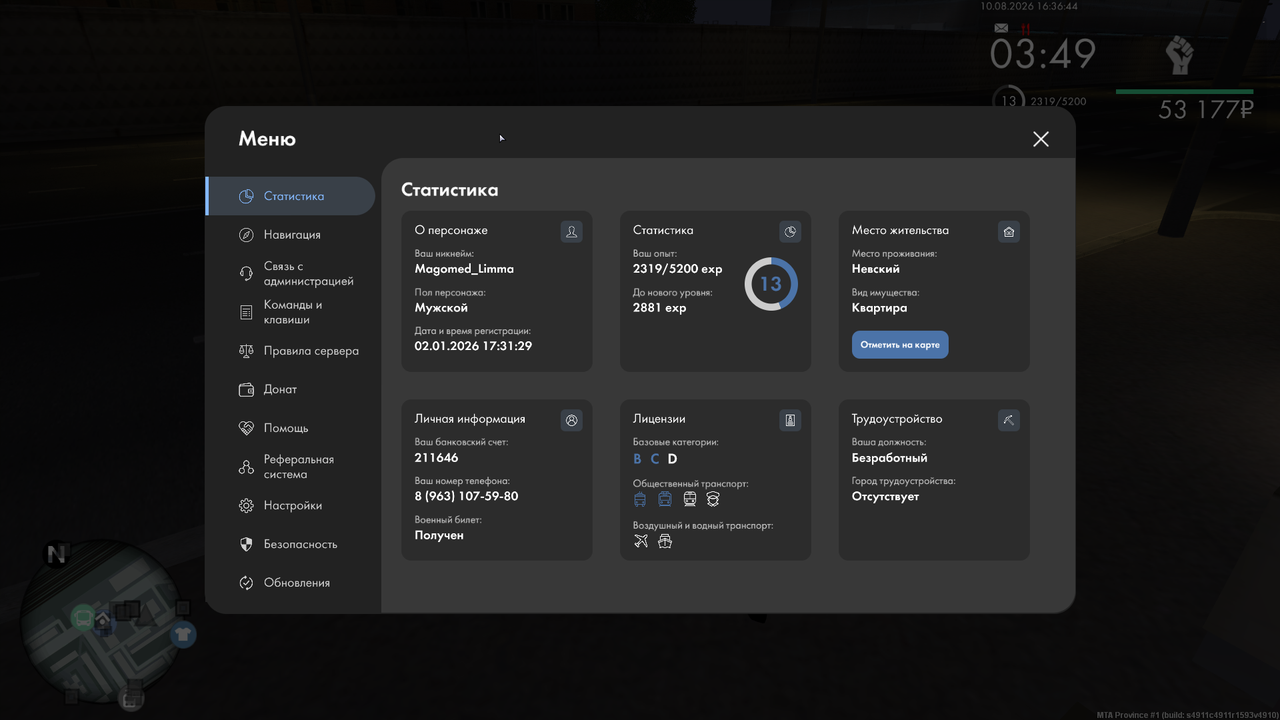Click the pilot cap license icon
Viewport: 1280px width, 720px height.
tap(713, 499)
